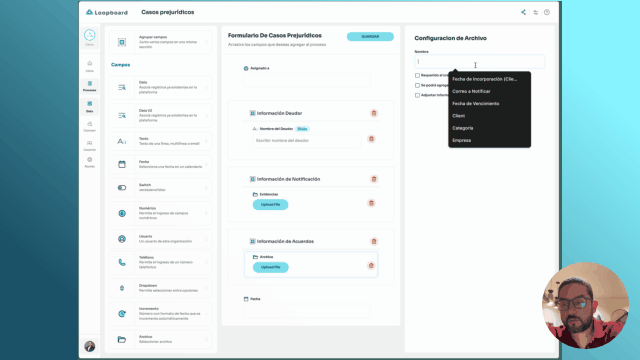Select the Texto field card
Screen dimensions: 640x360
pyautogui.click(x=160, y=141)
